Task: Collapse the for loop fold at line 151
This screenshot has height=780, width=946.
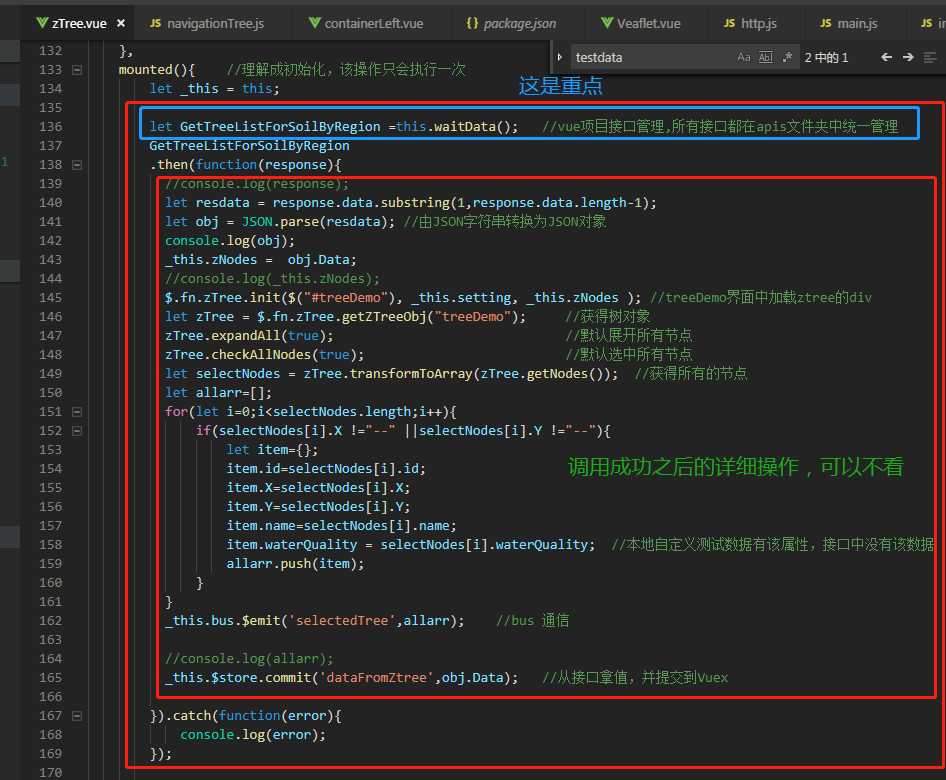Action: coord(77,412)
